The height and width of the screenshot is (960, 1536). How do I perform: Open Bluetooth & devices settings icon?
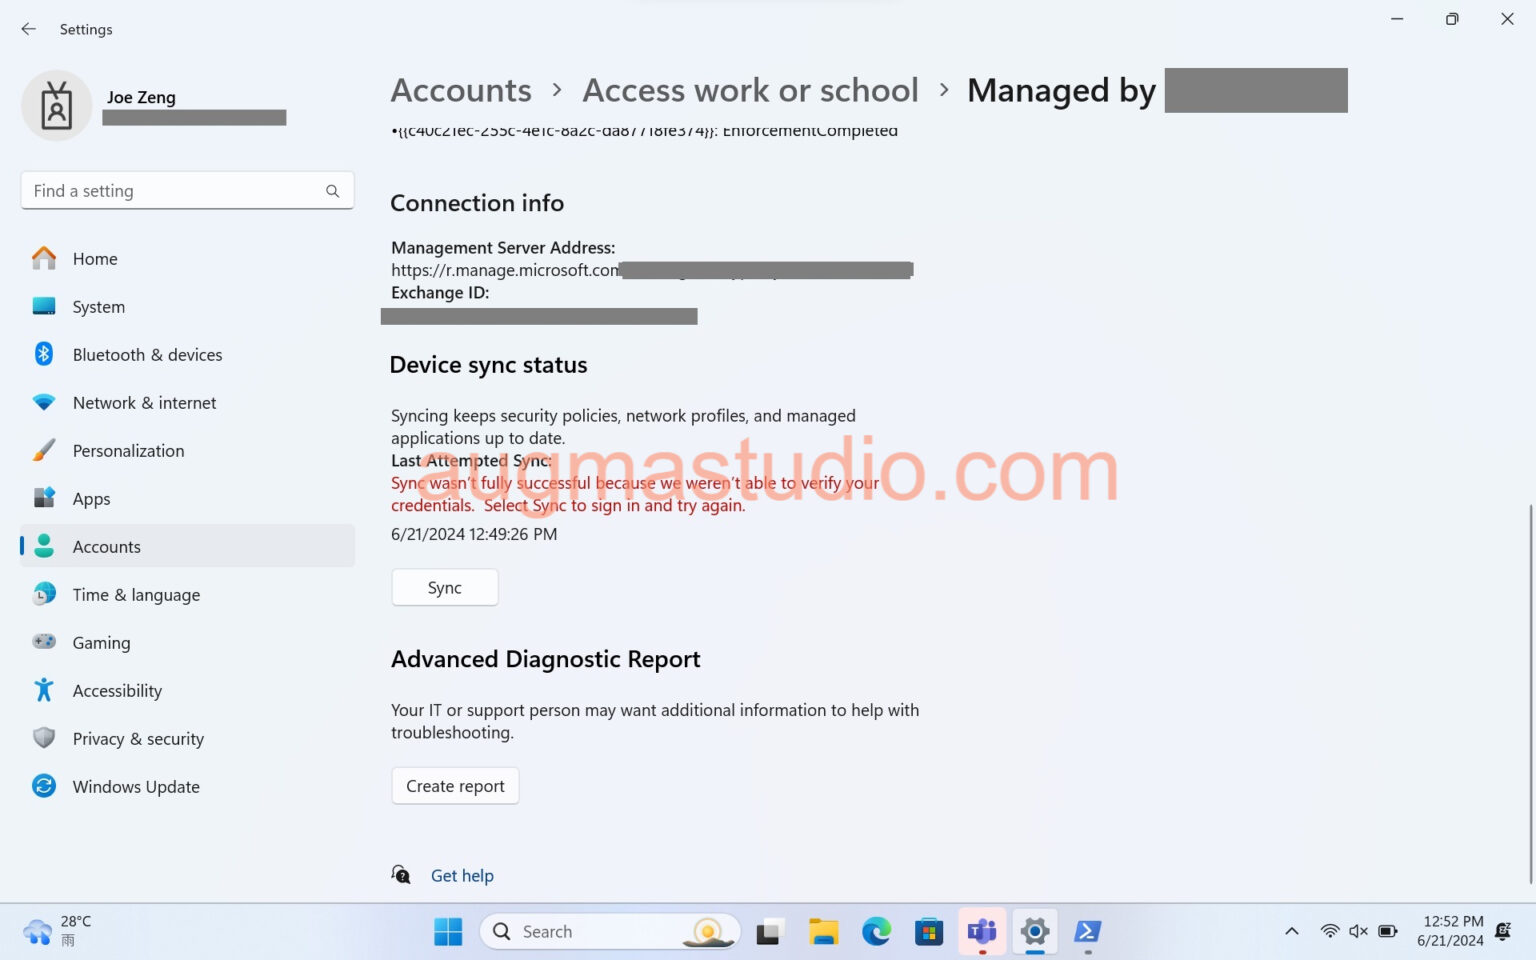point(44,354)
